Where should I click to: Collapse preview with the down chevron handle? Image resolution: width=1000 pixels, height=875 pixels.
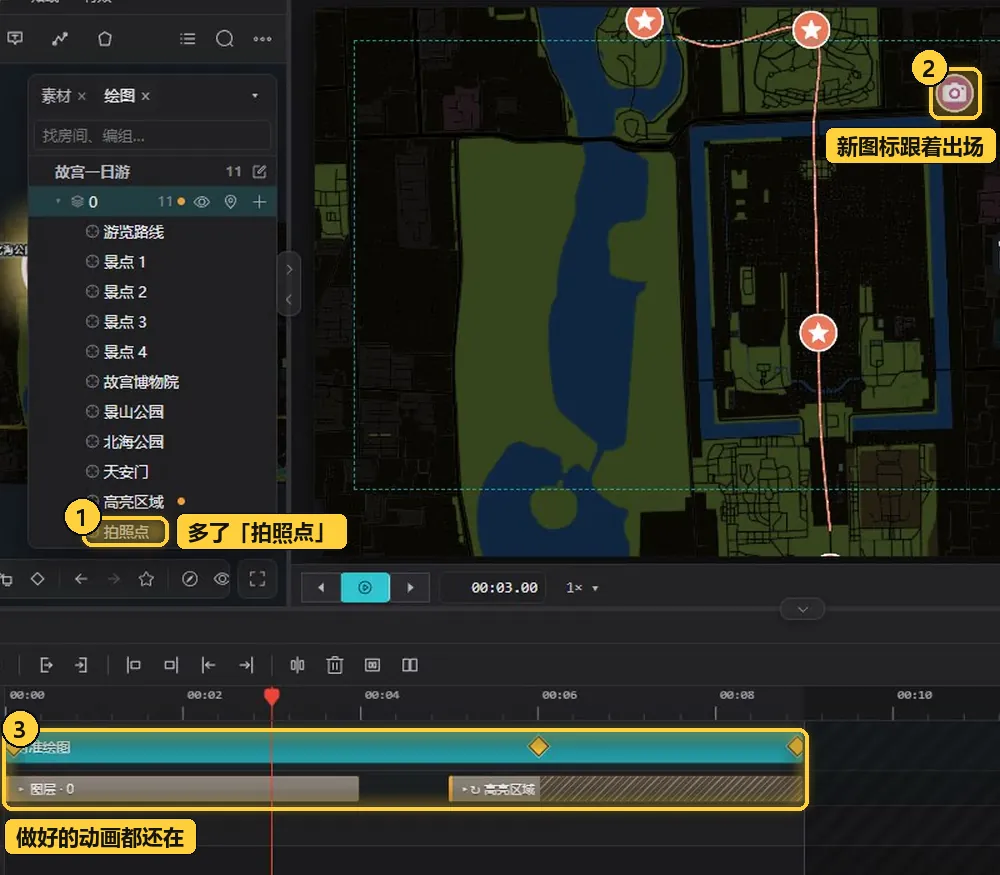point(802,610)
